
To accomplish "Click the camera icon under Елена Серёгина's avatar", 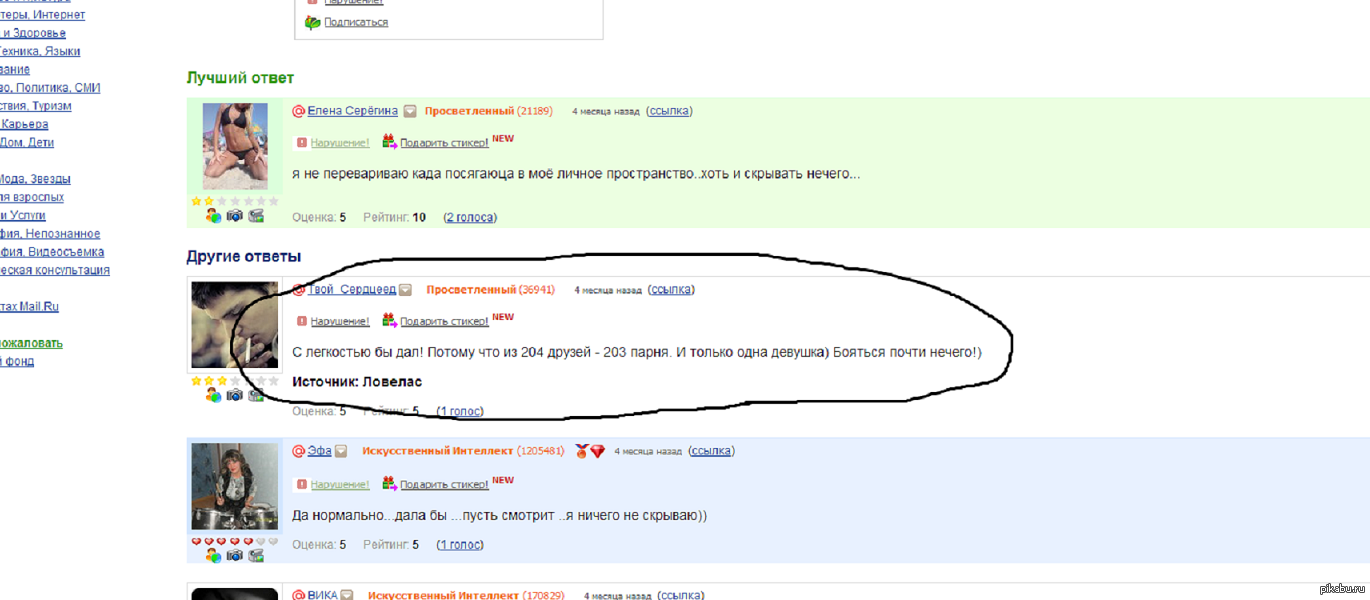I will pos(234,215).
